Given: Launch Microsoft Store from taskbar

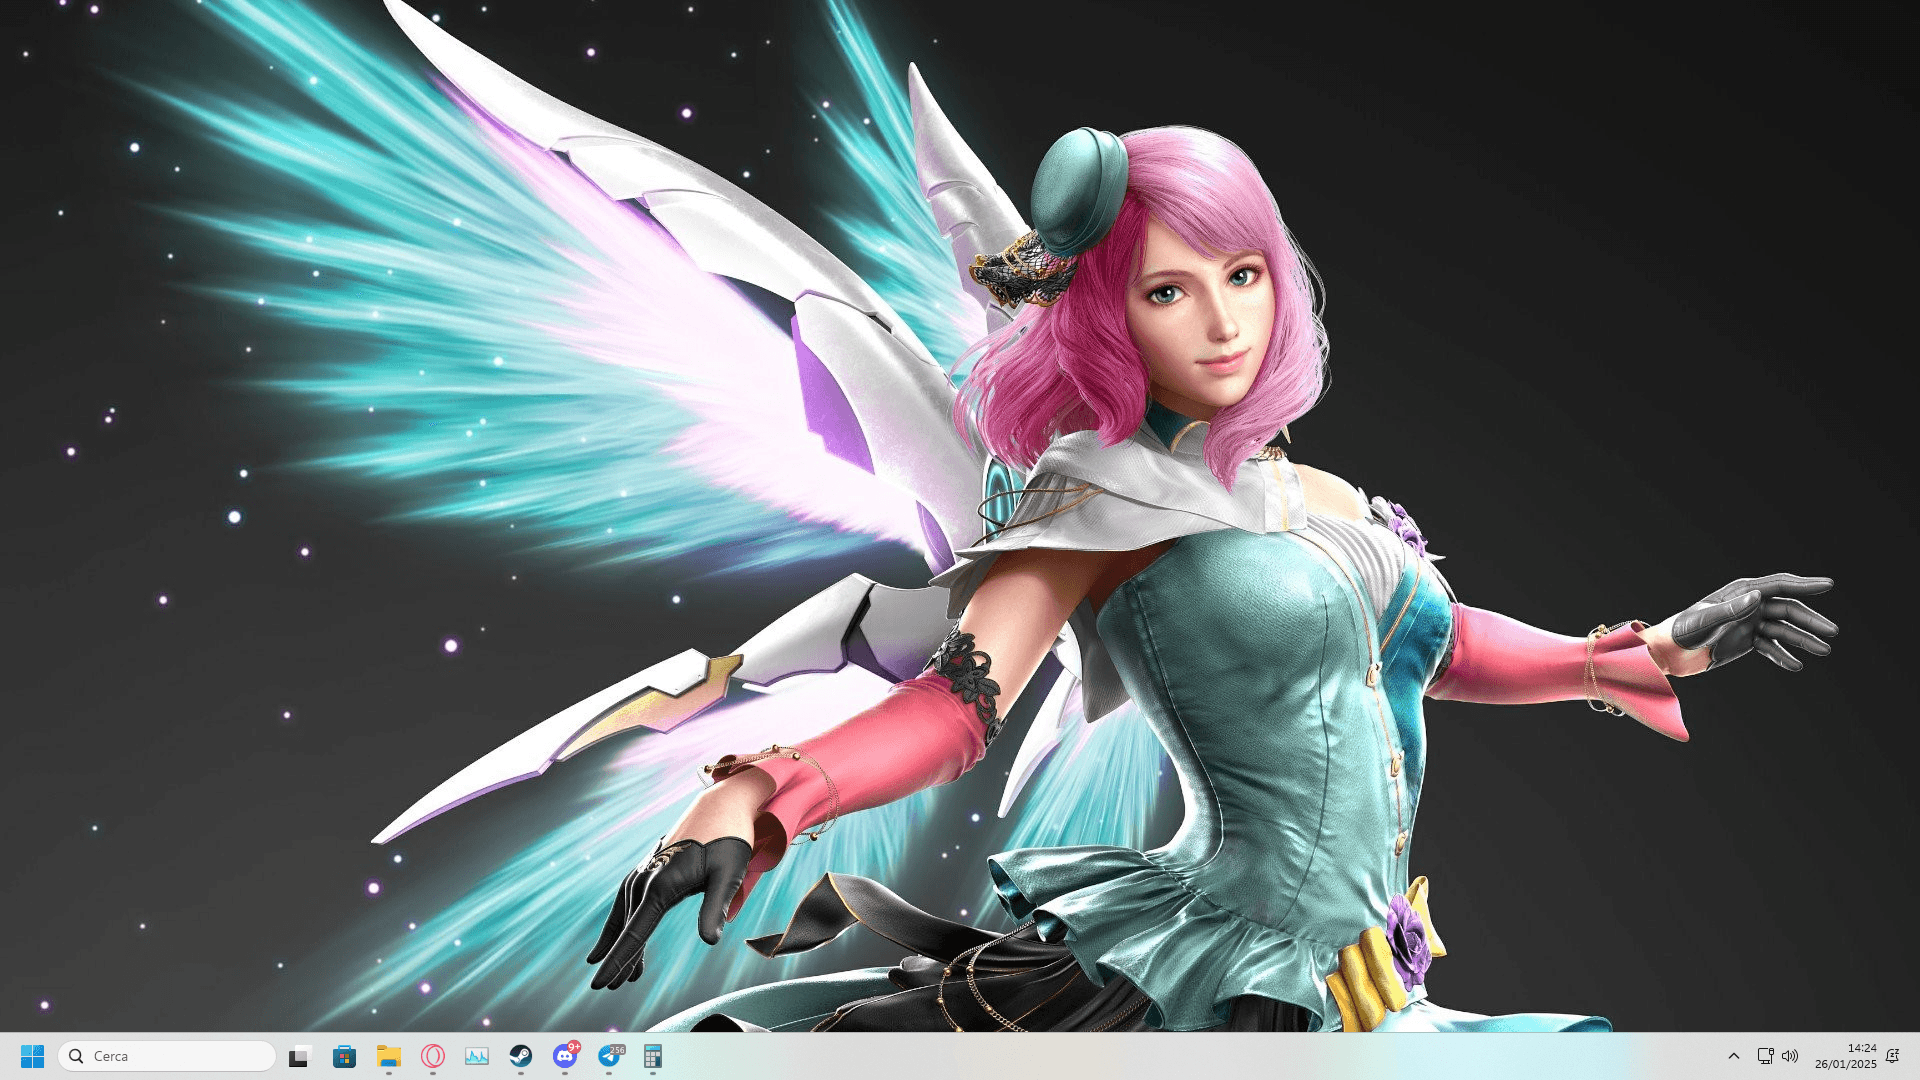Looking at the screenshot, I should [x=344, y=1056].
